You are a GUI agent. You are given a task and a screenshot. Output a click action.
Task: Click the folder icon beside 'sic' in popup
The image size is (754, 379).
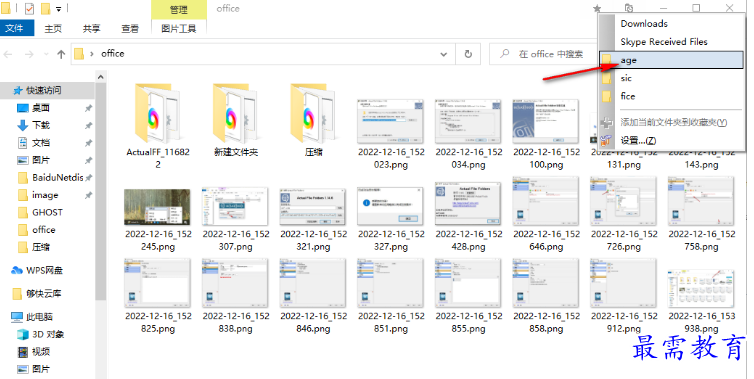point(607,78)
